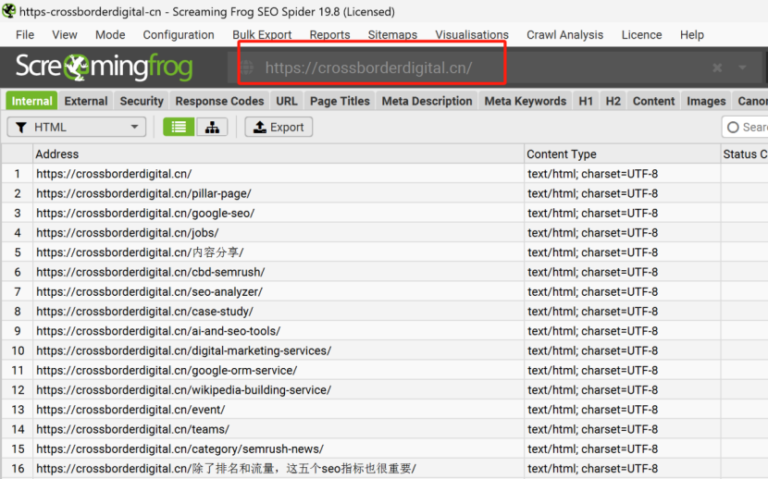Switch to list view icon
768x479 pixels.
pos(179,127)
